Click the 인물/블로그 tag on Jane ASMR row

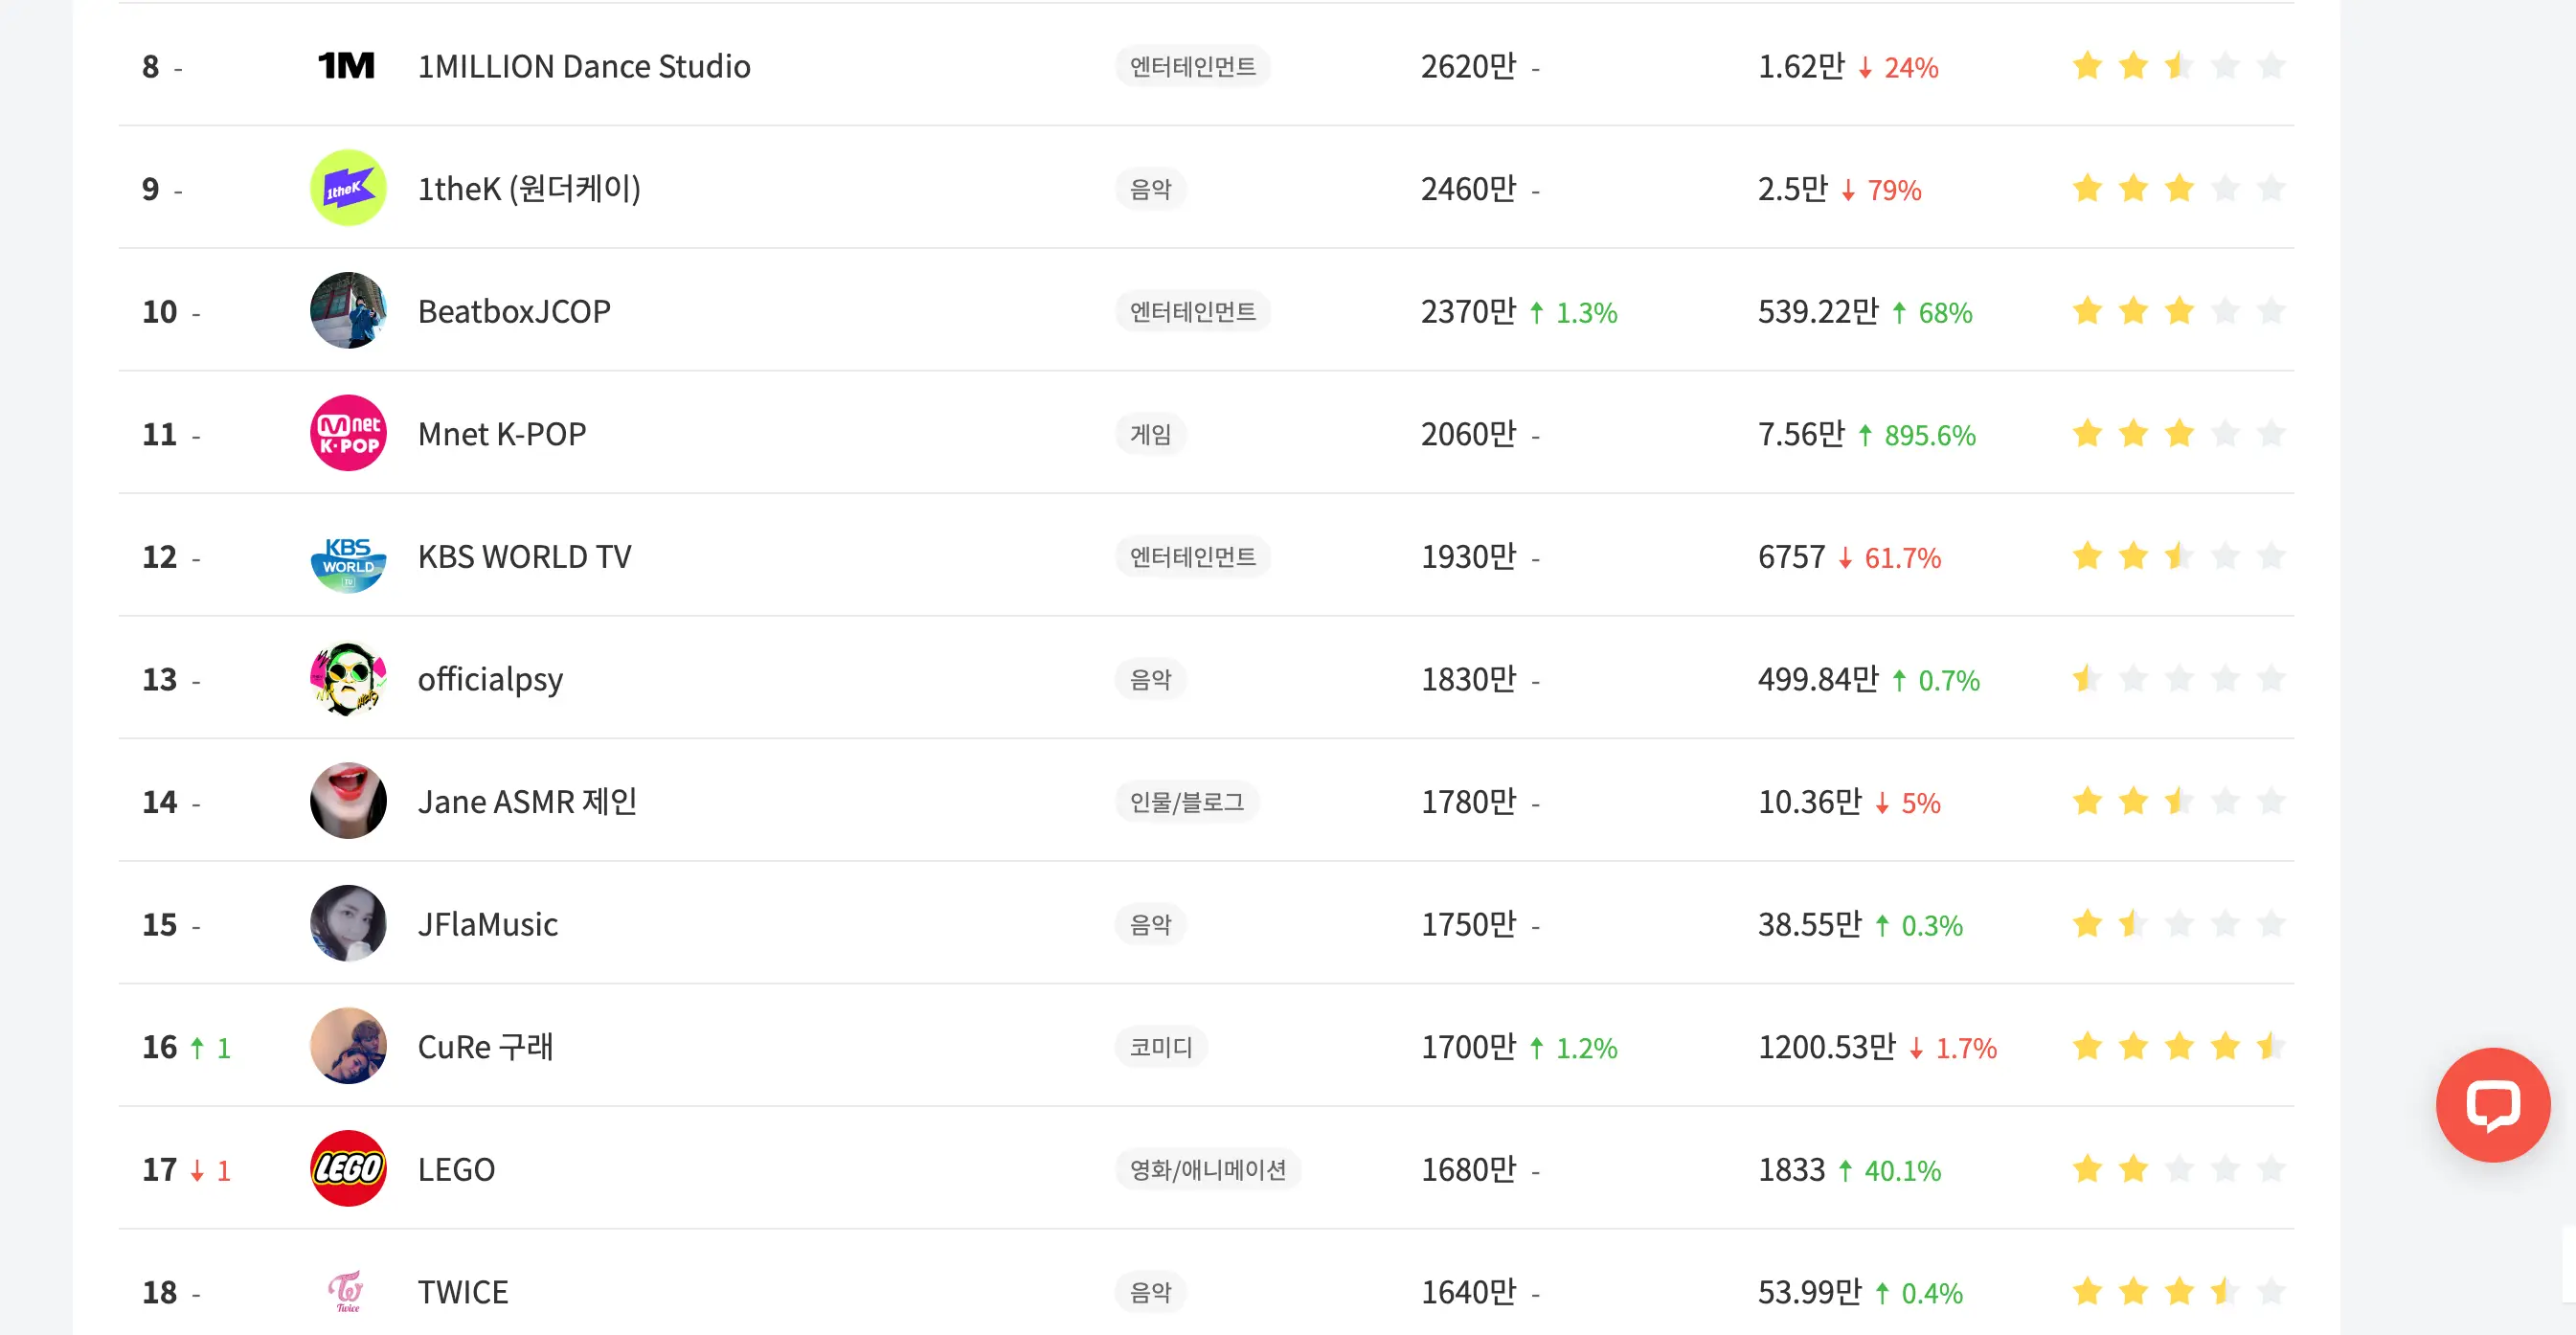tap(1187, 801)
